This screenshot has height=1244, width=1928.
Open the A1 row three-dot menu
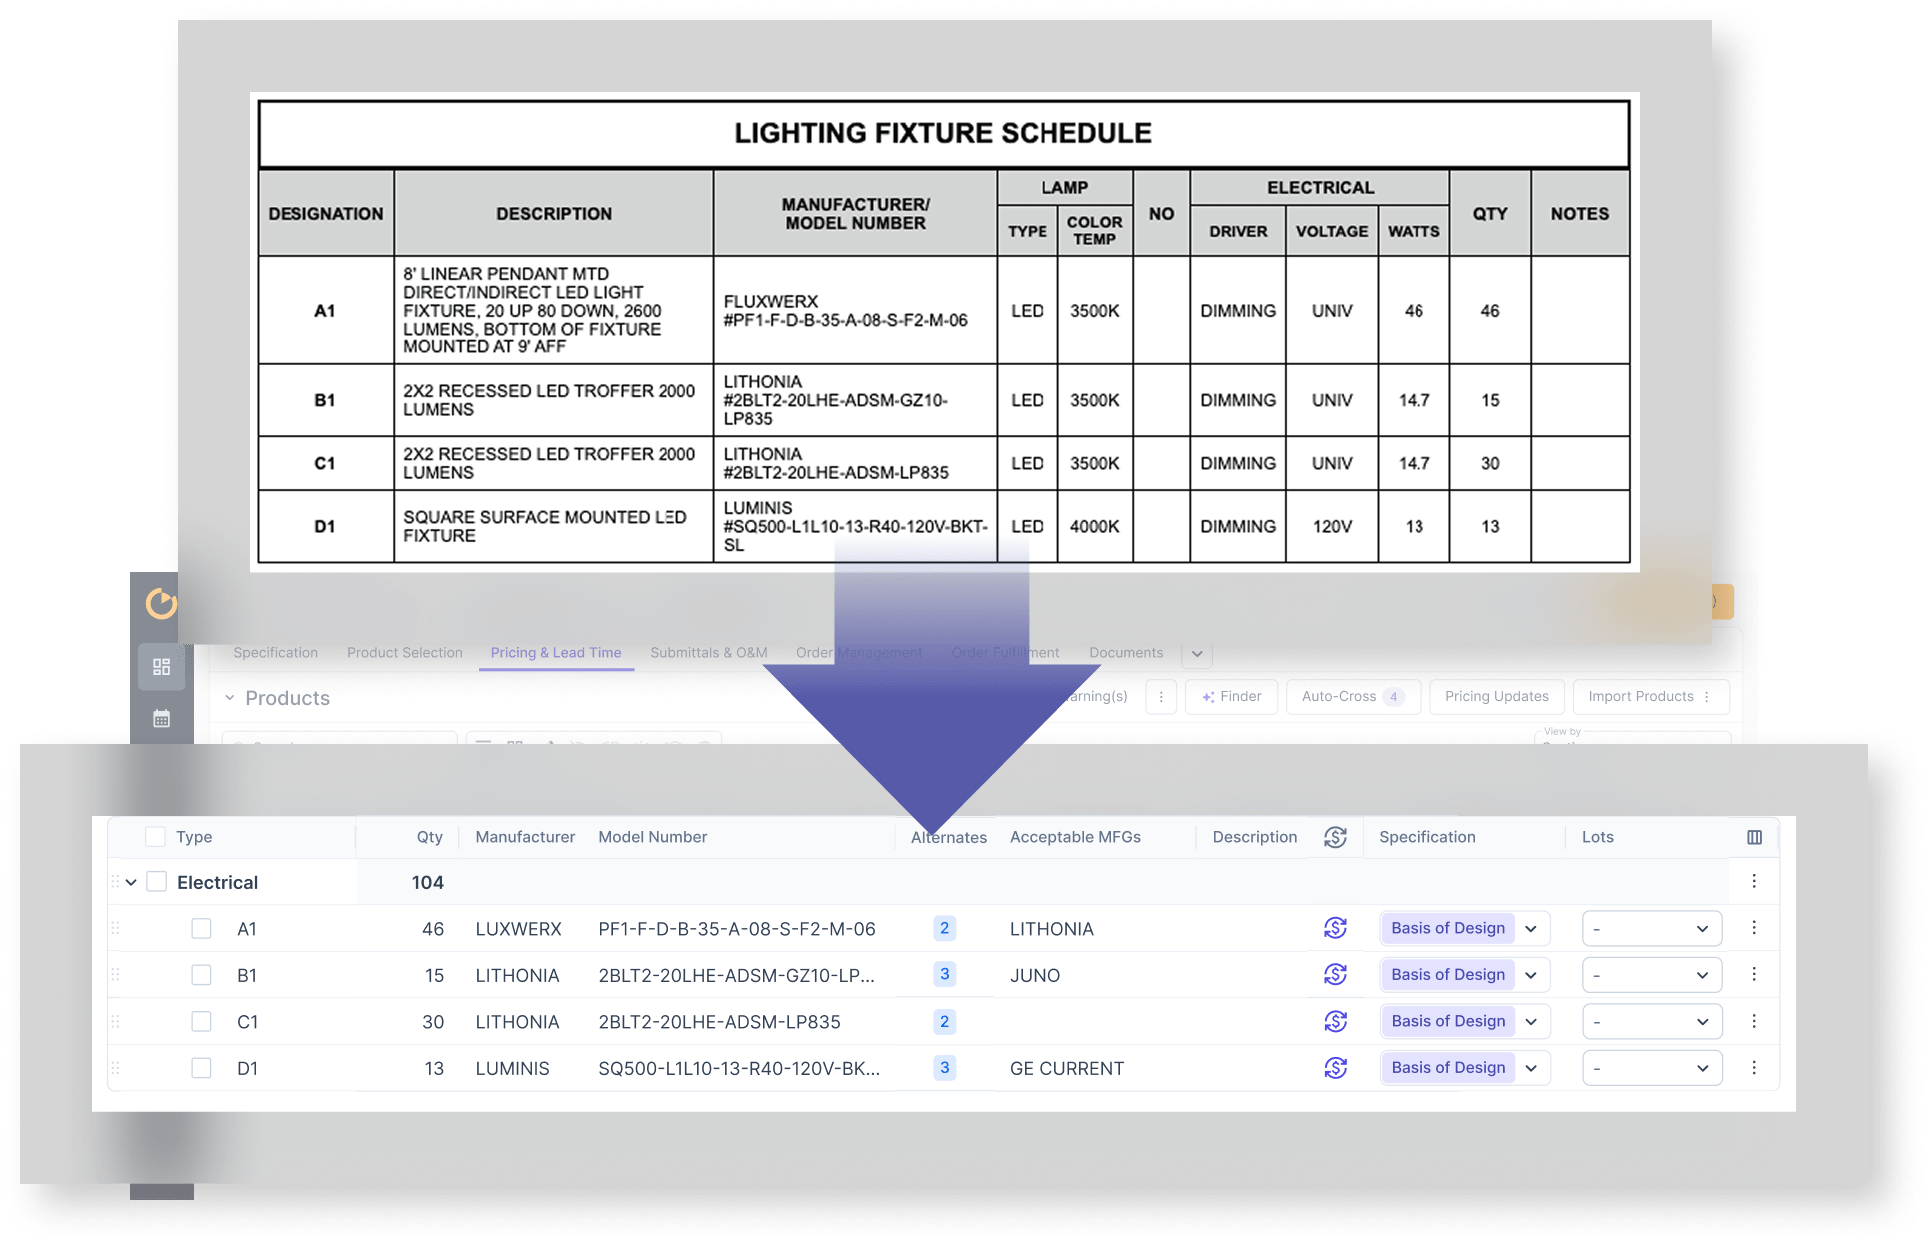[1754, 928]
